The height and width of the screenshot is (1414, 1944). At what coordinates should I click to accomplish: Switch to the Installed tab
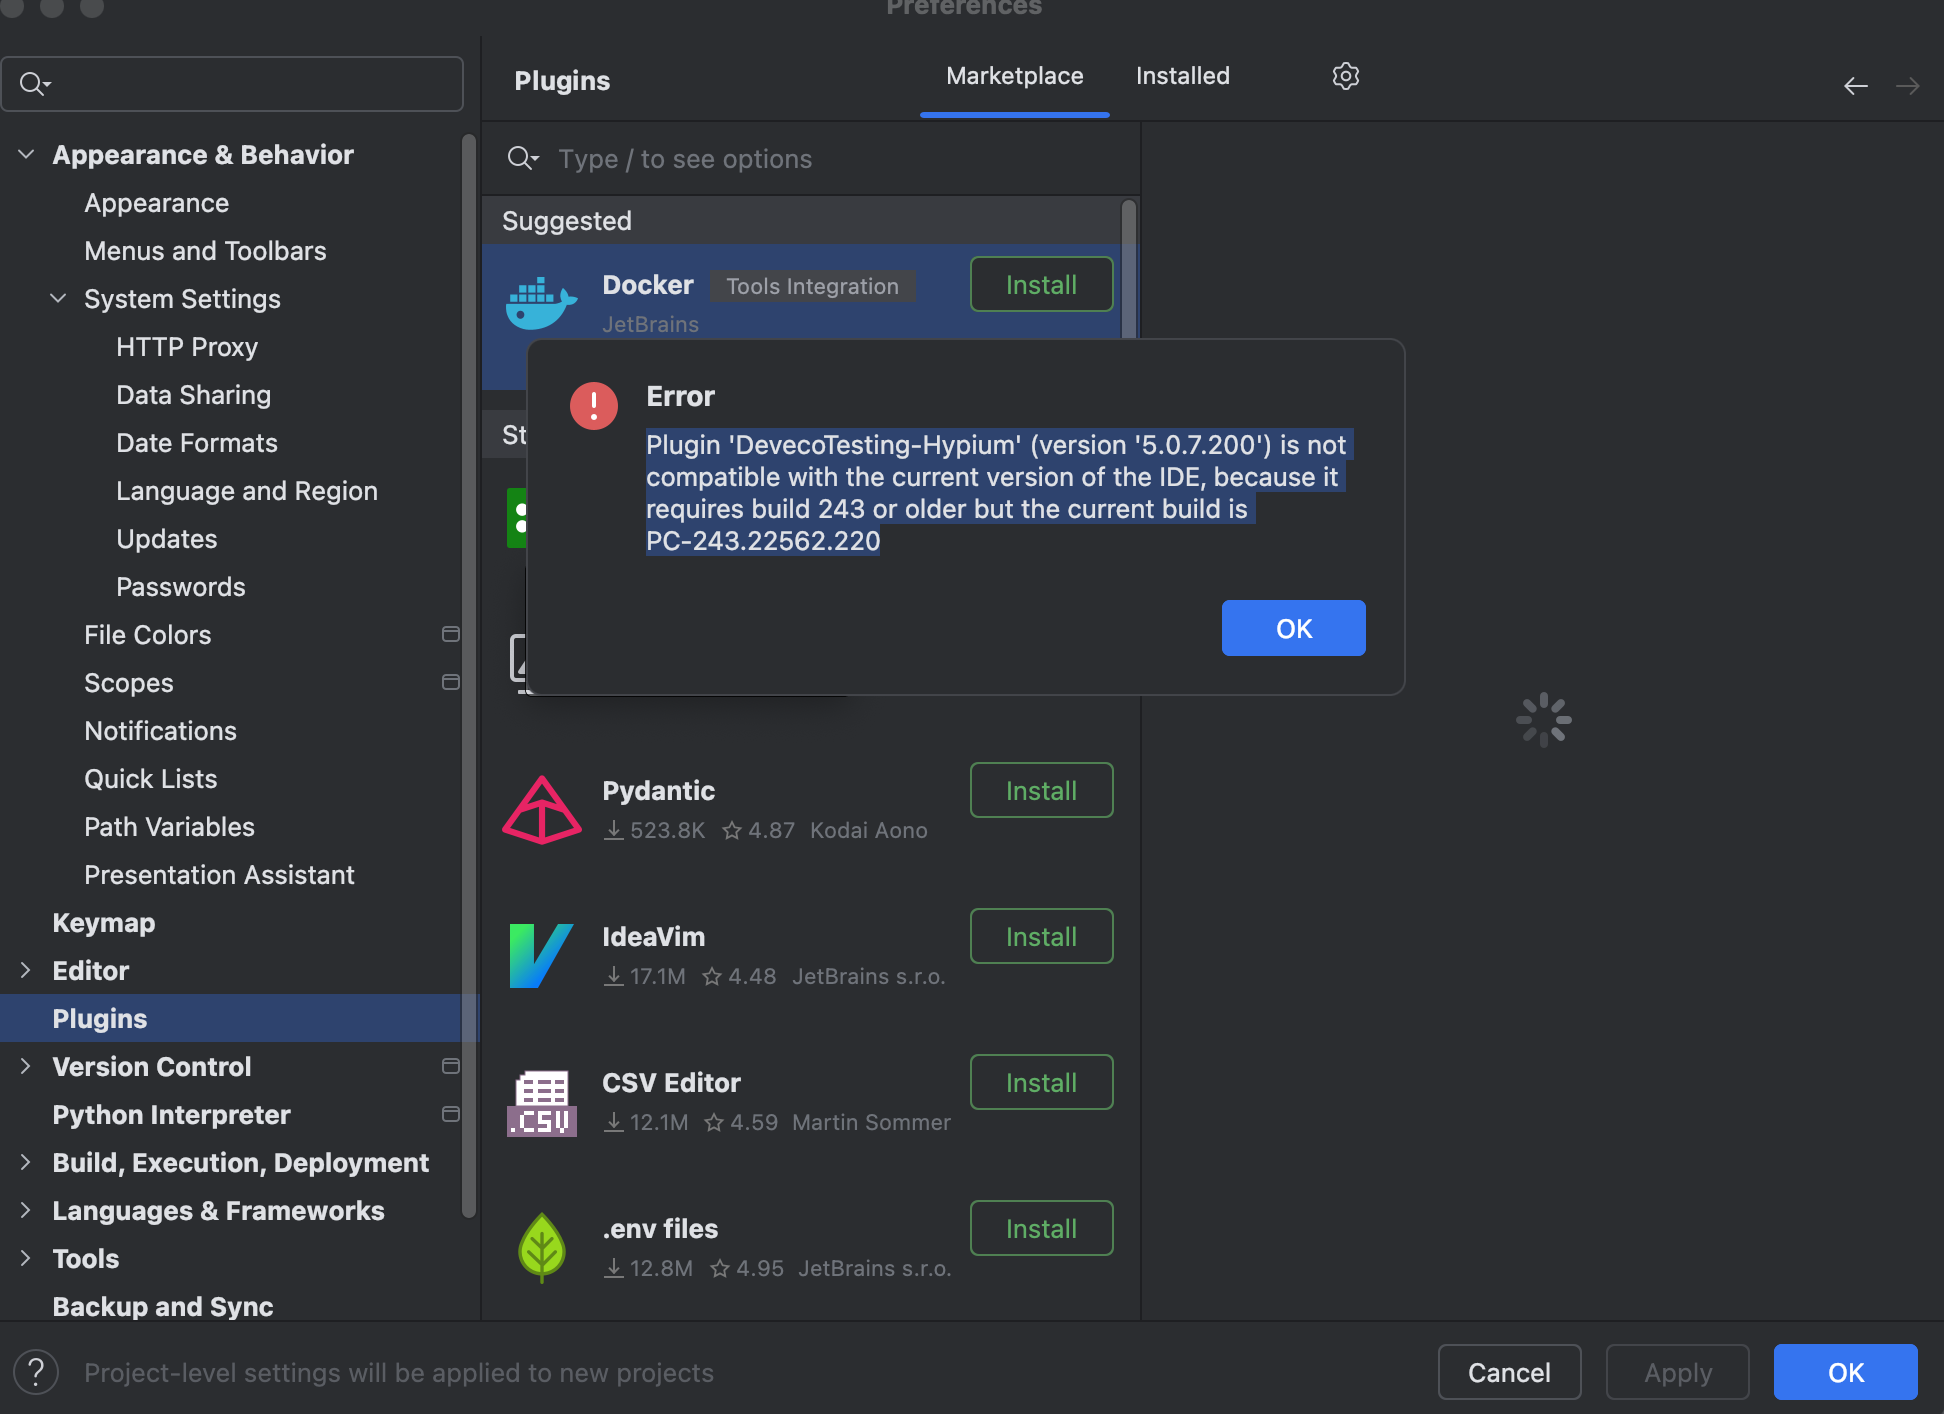1182,76
